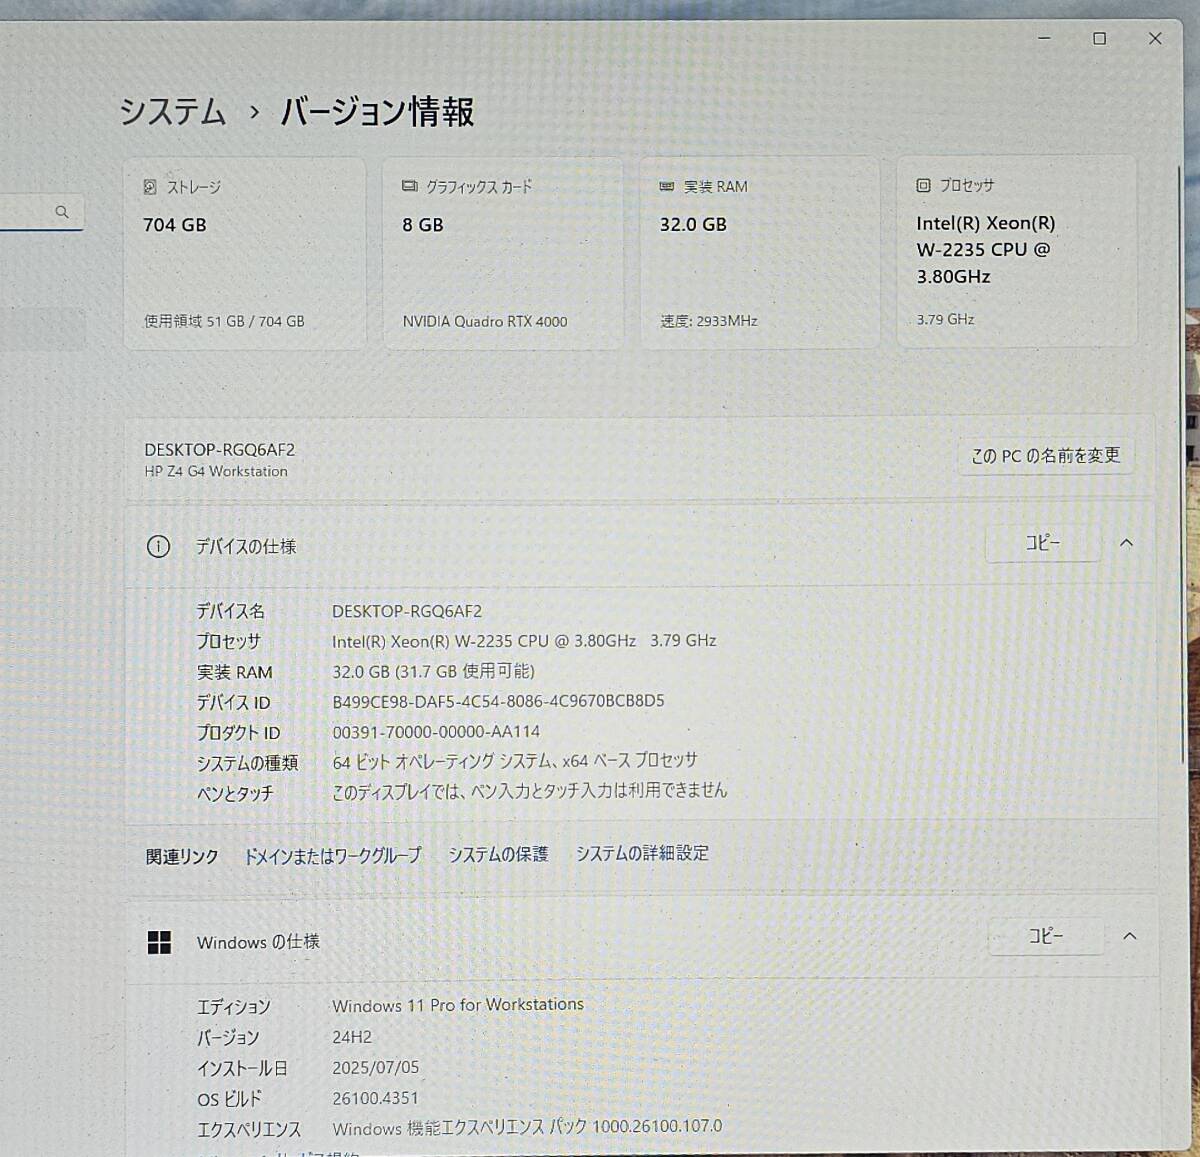Open the ストレージ 704 GB card
1200x1157 pixels.
[244, 253]
